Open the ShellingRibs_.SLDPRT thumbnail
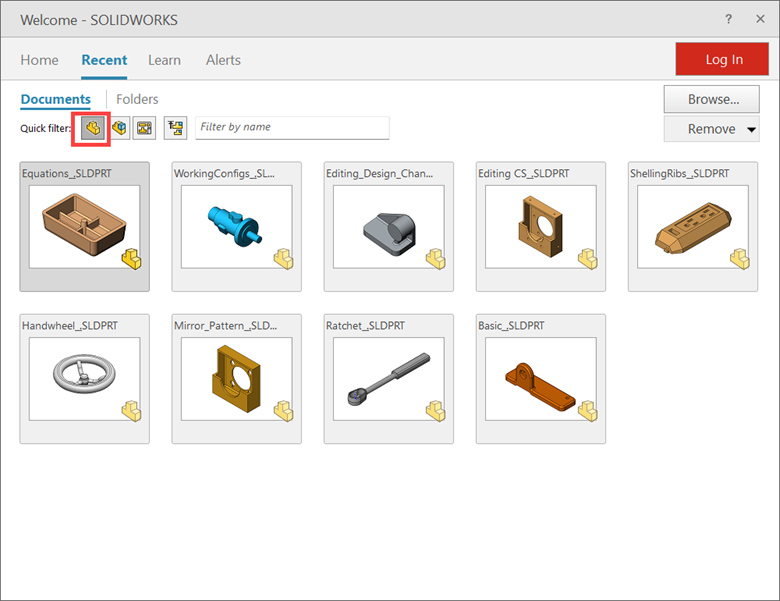This screenshot has width=780, height=601. point(693,227)
